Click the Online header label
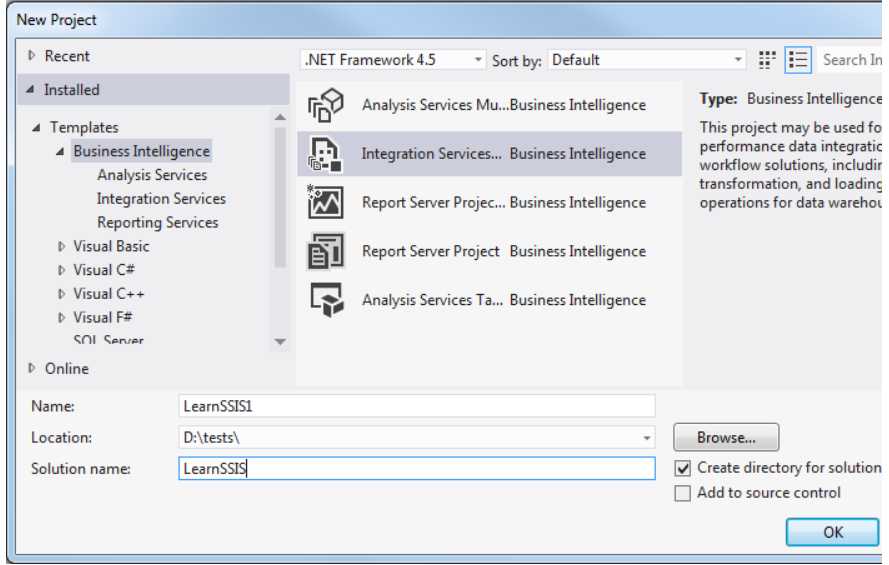This screenshot has height=565, width=889. [x=67, y=368]
